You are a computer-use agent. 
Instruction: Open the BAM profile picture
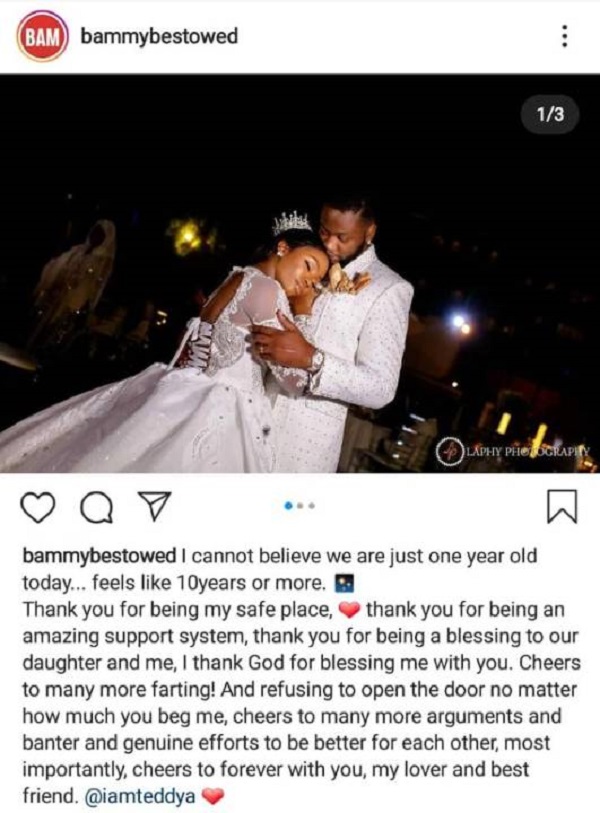pyautogui.click(x=43, y=37)
